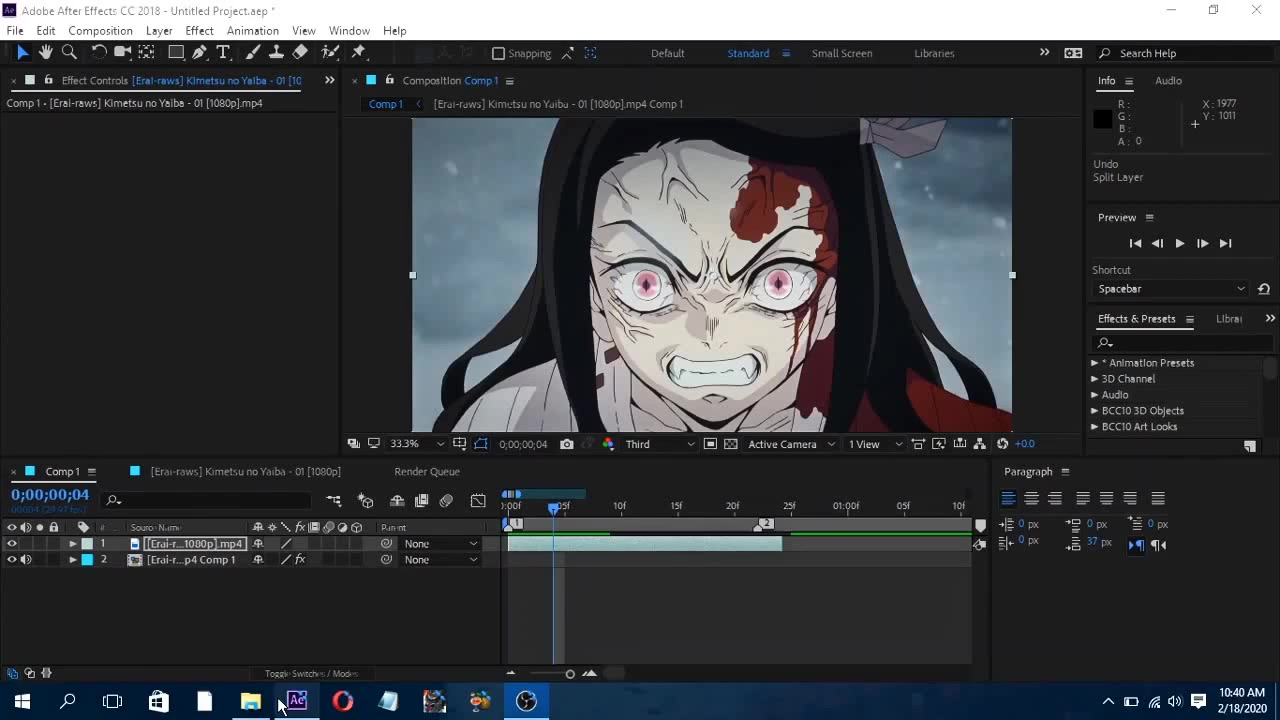Open 1 View layout dropdown
This screenshot has width=1280, height=720.
tap(875, 444)
